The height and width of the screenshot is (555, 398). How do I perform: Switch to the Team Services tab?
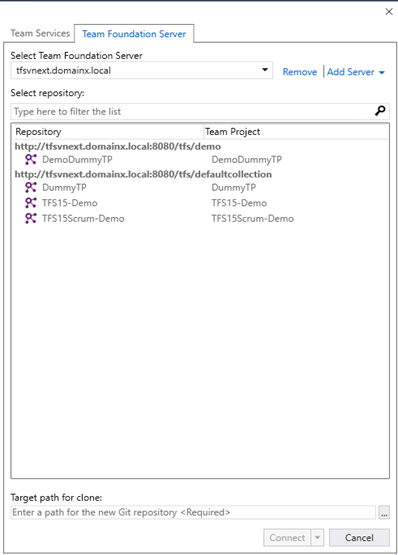[40, 33]
